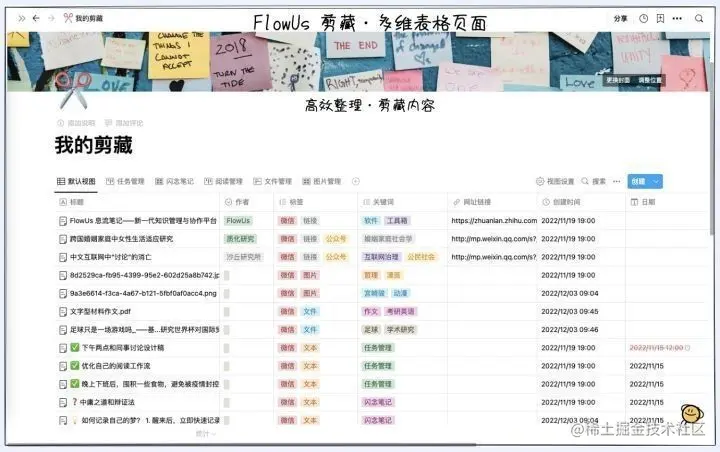Click the 互联网治理 keyword tag
The image size is (720, 452).
[381, 257]
